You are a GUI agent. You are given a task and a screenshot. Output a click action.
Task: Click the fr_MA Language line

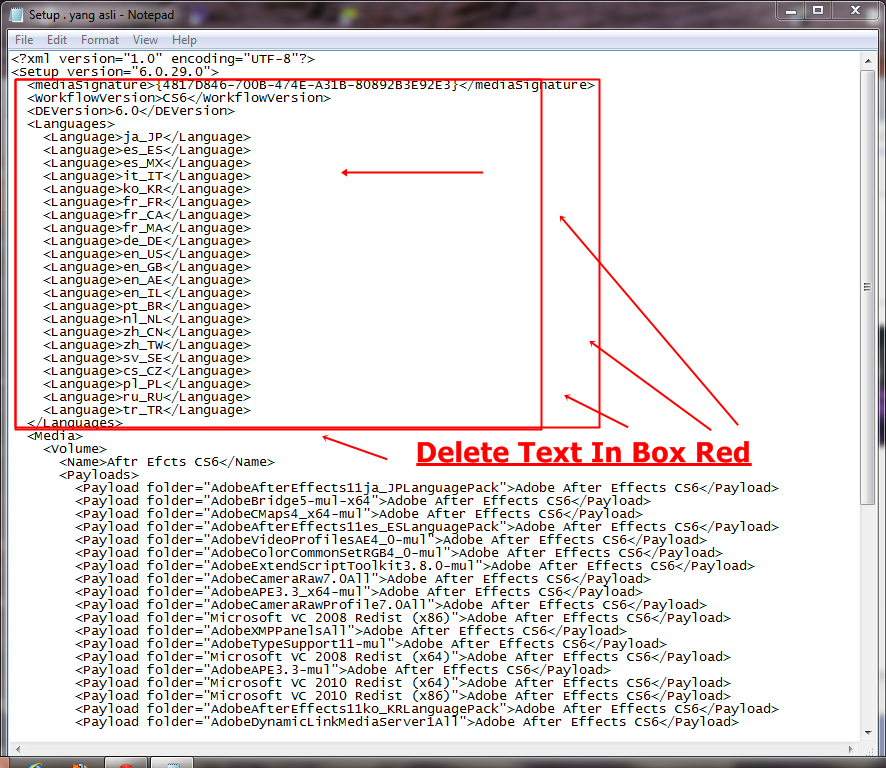[146, 228]
